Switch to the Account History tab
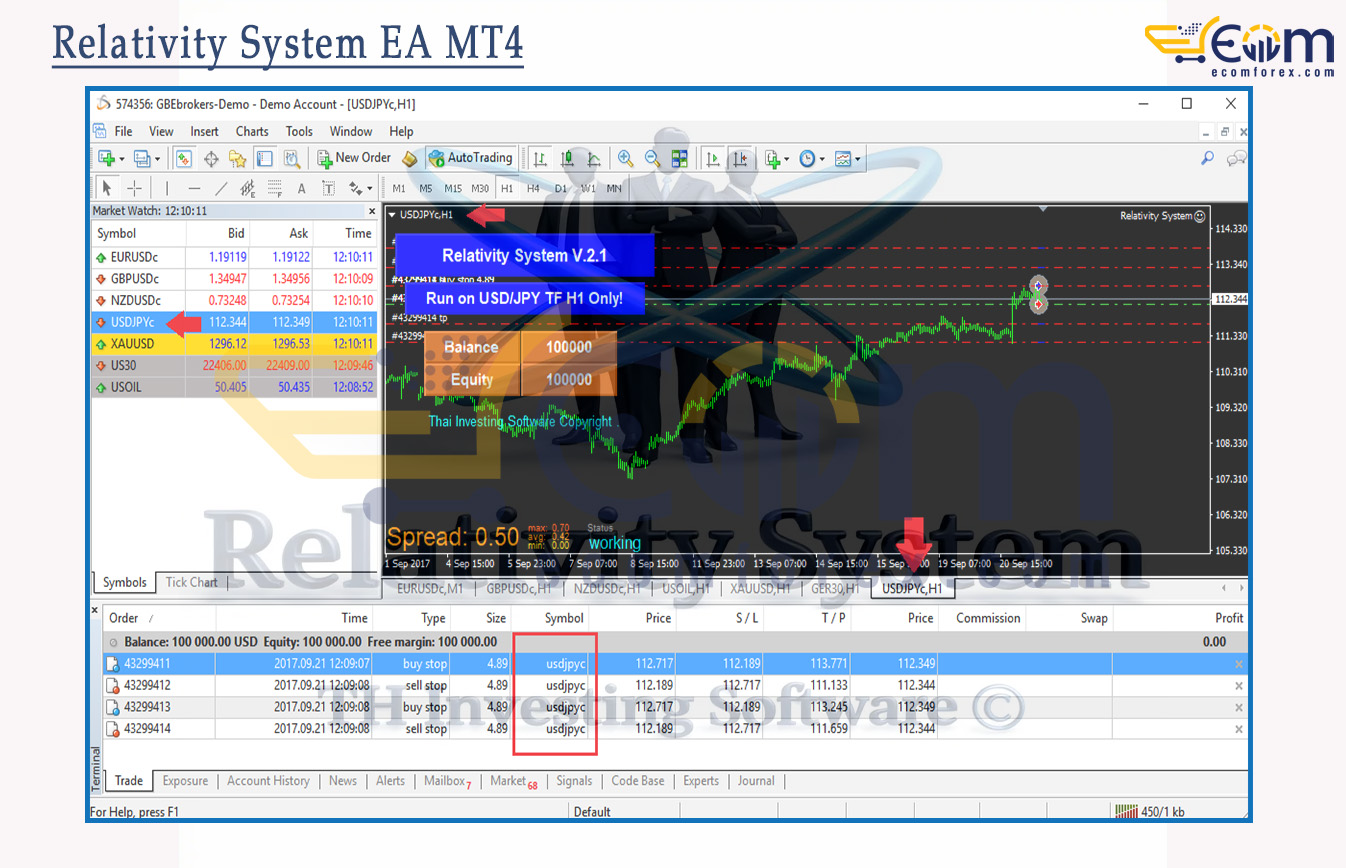Screen dimensions: 1346x868 pyautogui.click(x=268, y=781)
